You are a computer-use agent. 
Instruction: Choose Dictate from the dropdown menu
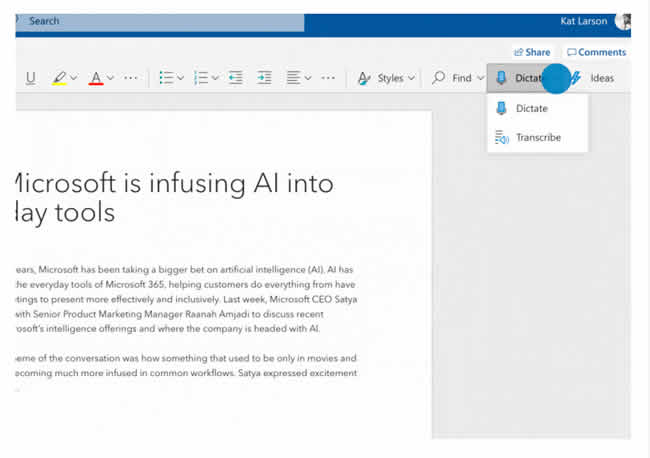pyautogui.click(x=537, y=109)
